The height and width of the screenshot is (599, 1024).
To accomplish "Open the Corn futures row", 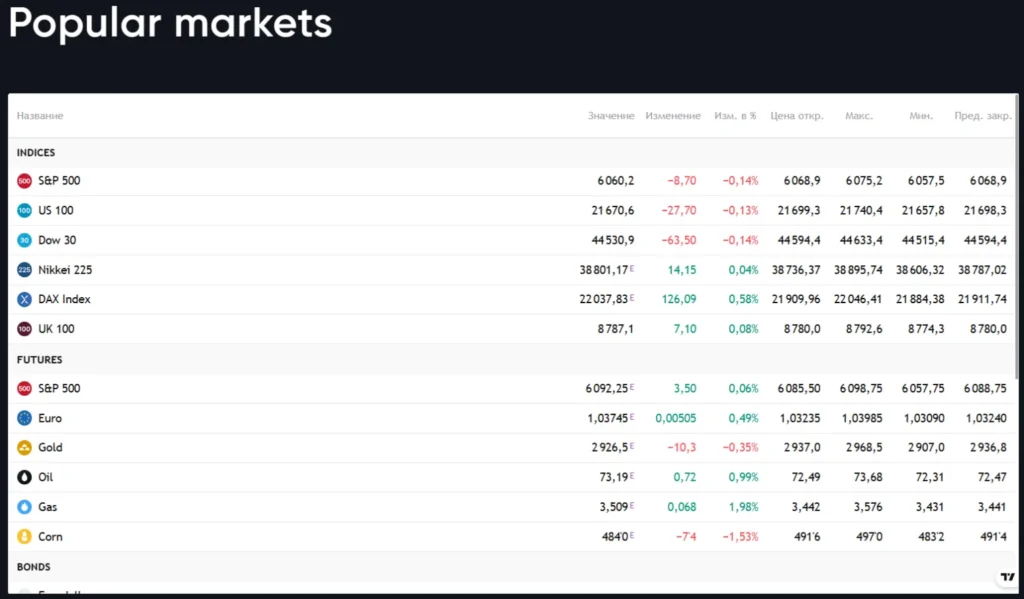I will click(x=52, y=536).
